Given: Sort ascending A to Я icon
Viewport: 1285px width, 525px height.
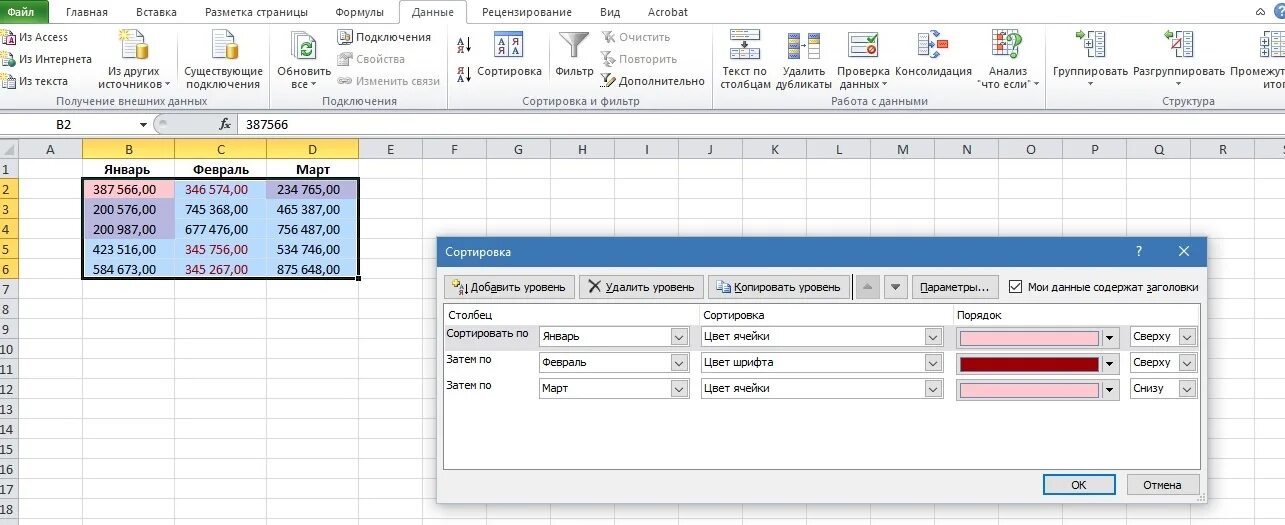Looking at the screenshot, I should [x=464, y=45].
